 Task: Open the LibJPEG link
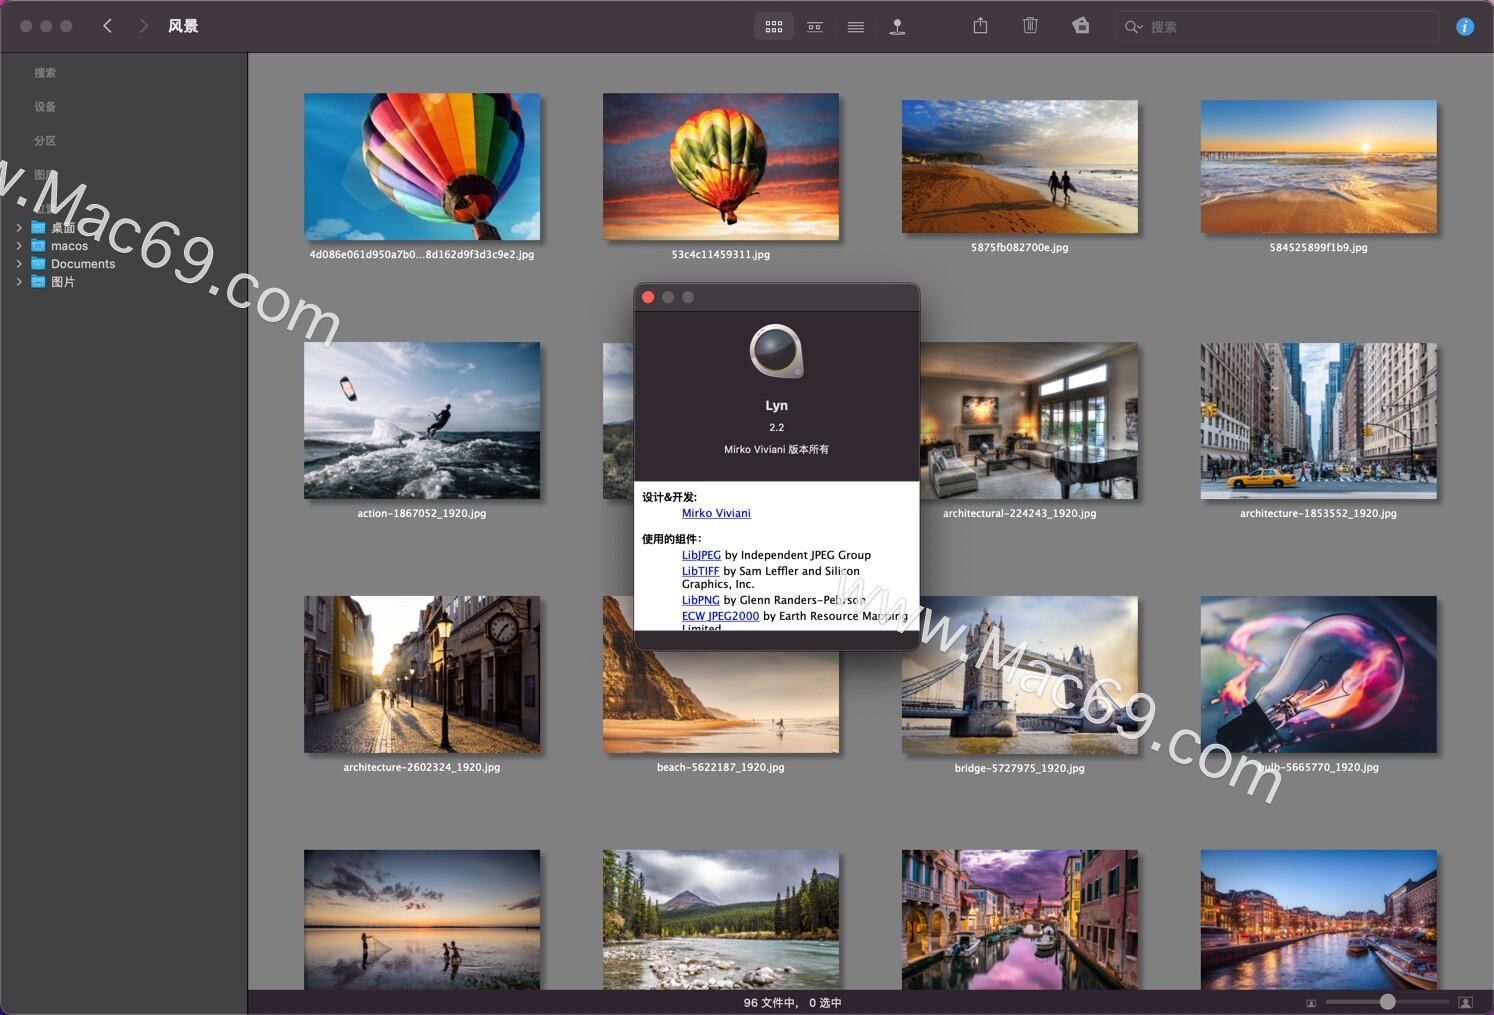(701, 555)
